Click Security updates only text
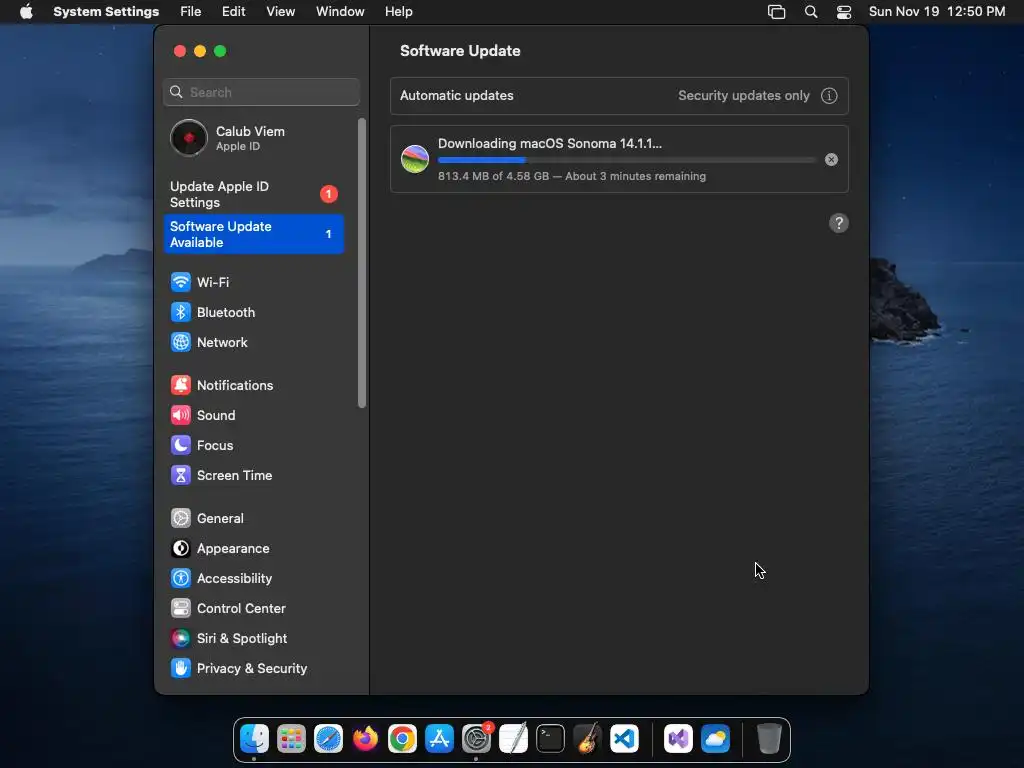This screenshot has height=768, width=1024. click(743, 95)
